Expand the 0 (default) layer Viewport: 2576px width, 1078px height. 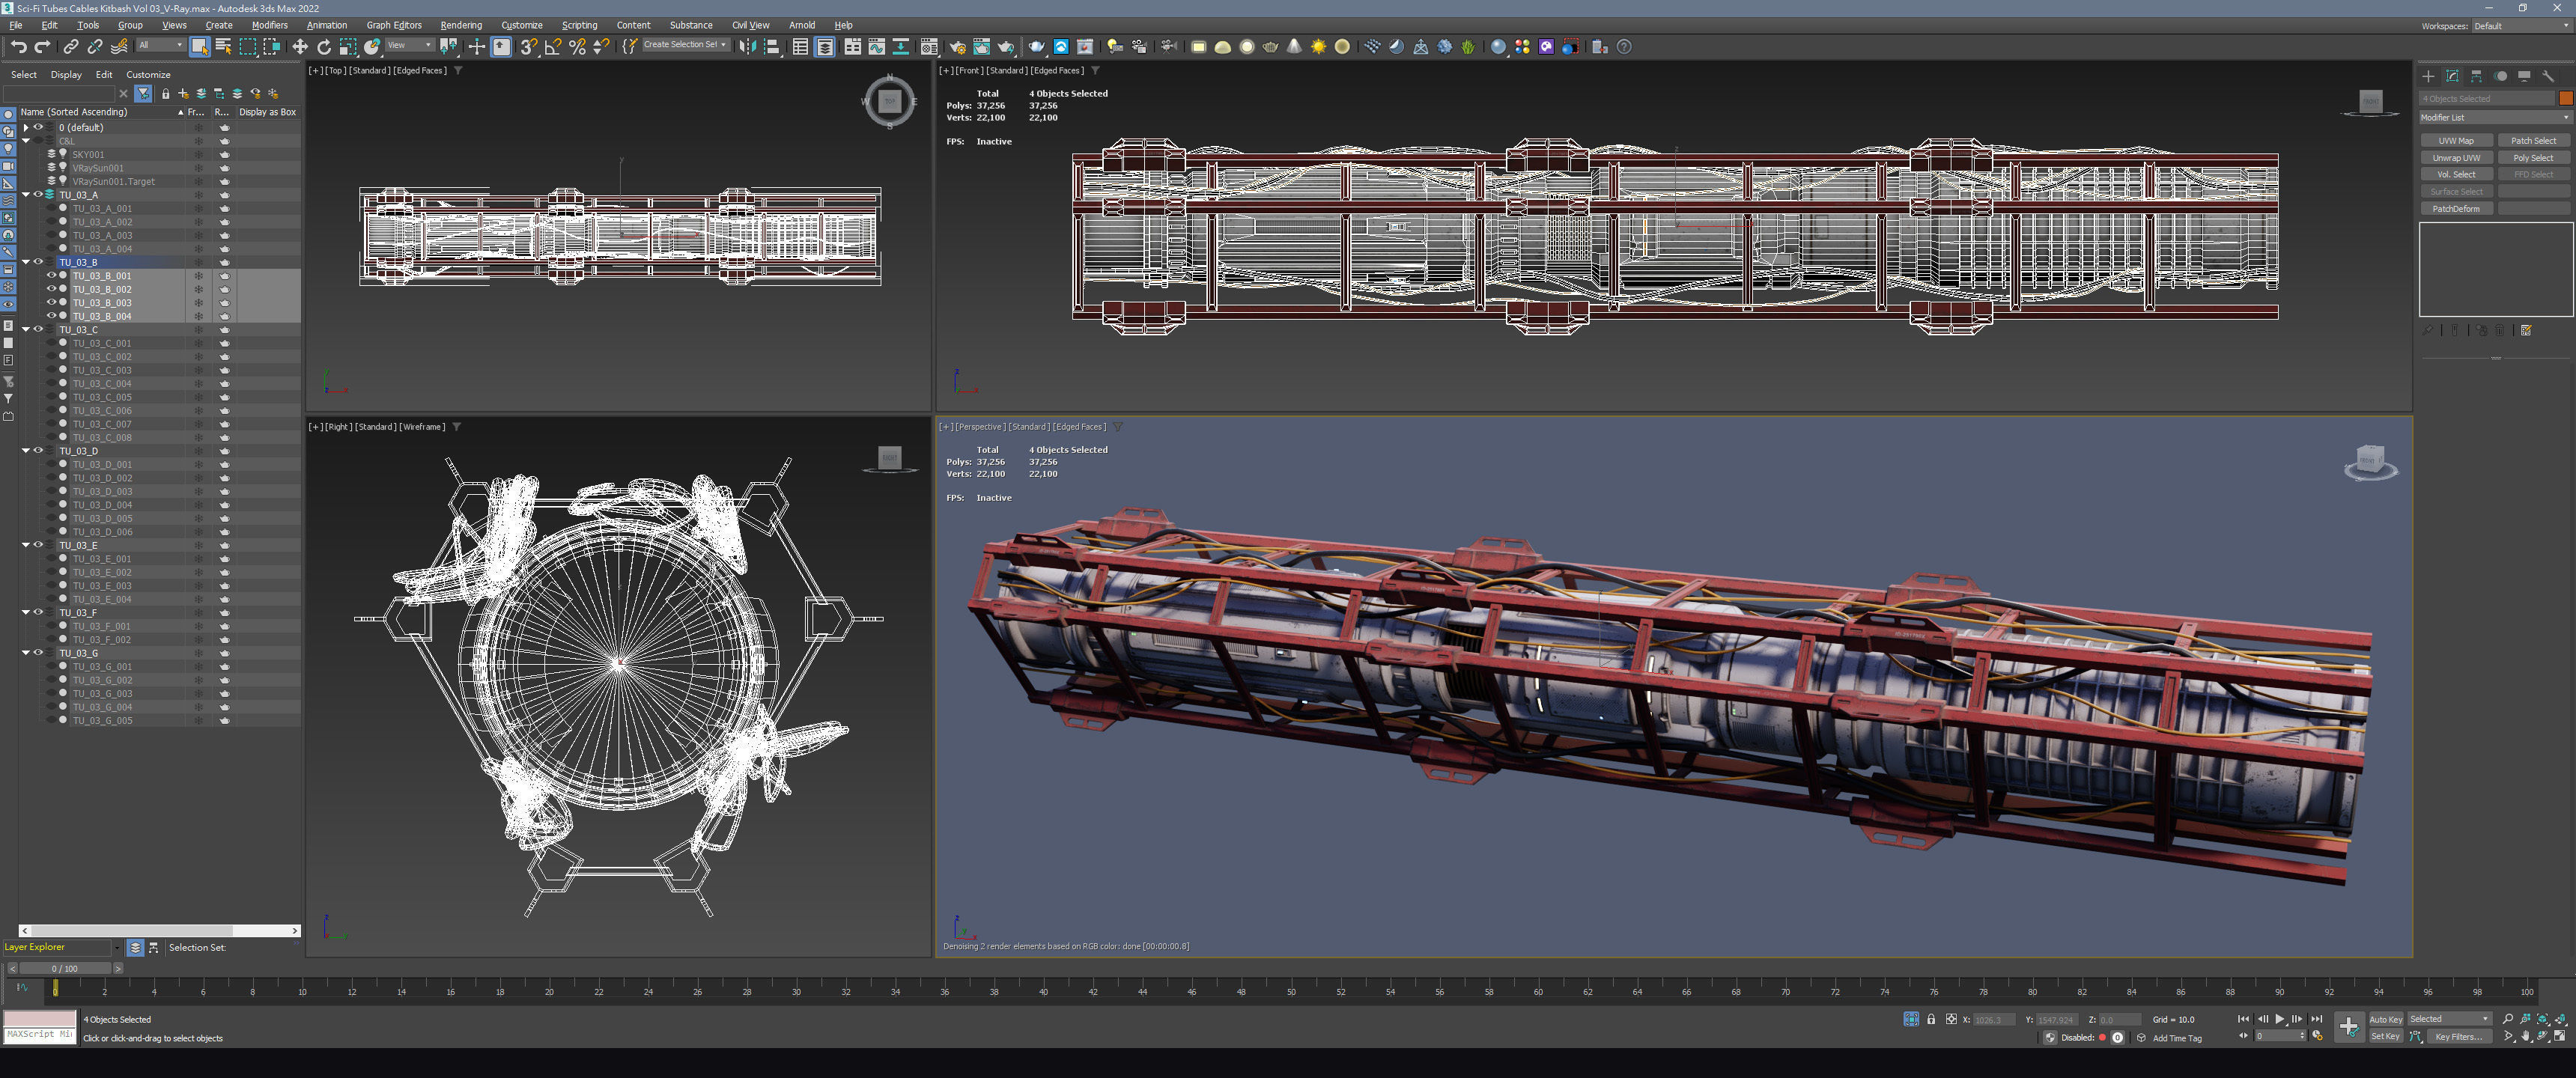coord(26,128)
